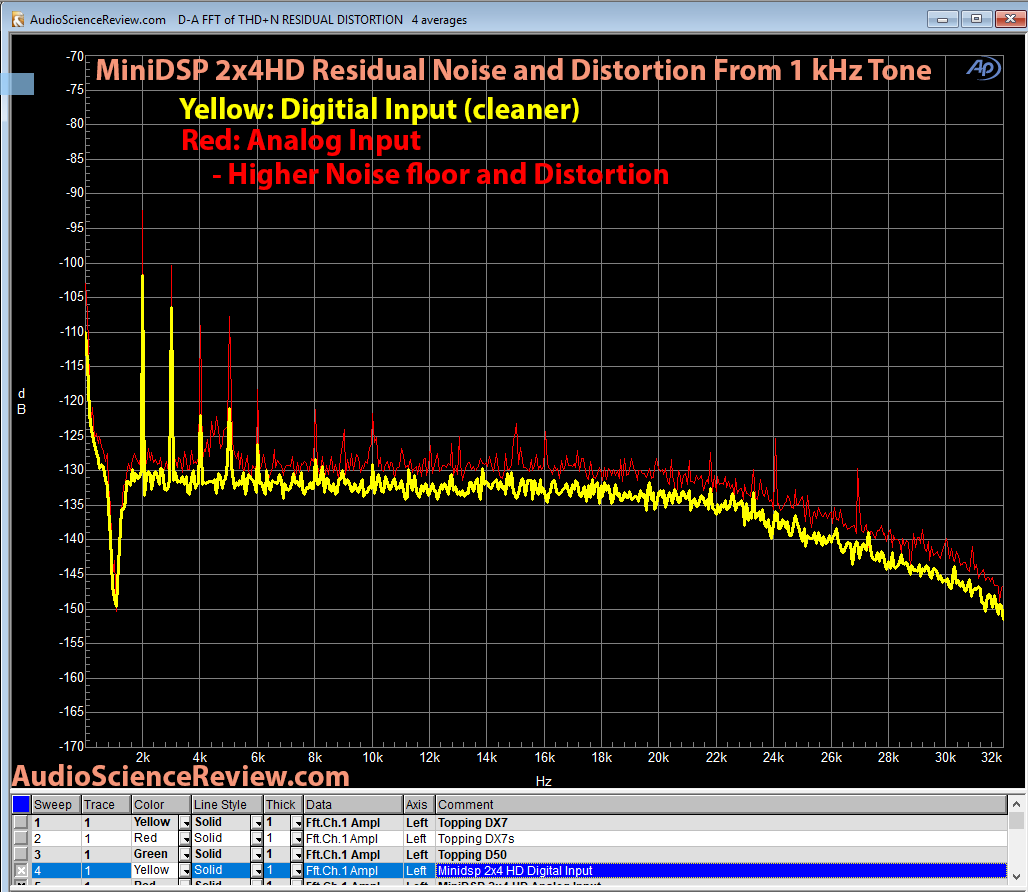Select the 'Topping DX7s' comment cell
This screenshot has height=892, width=1028.
point(721,838)
